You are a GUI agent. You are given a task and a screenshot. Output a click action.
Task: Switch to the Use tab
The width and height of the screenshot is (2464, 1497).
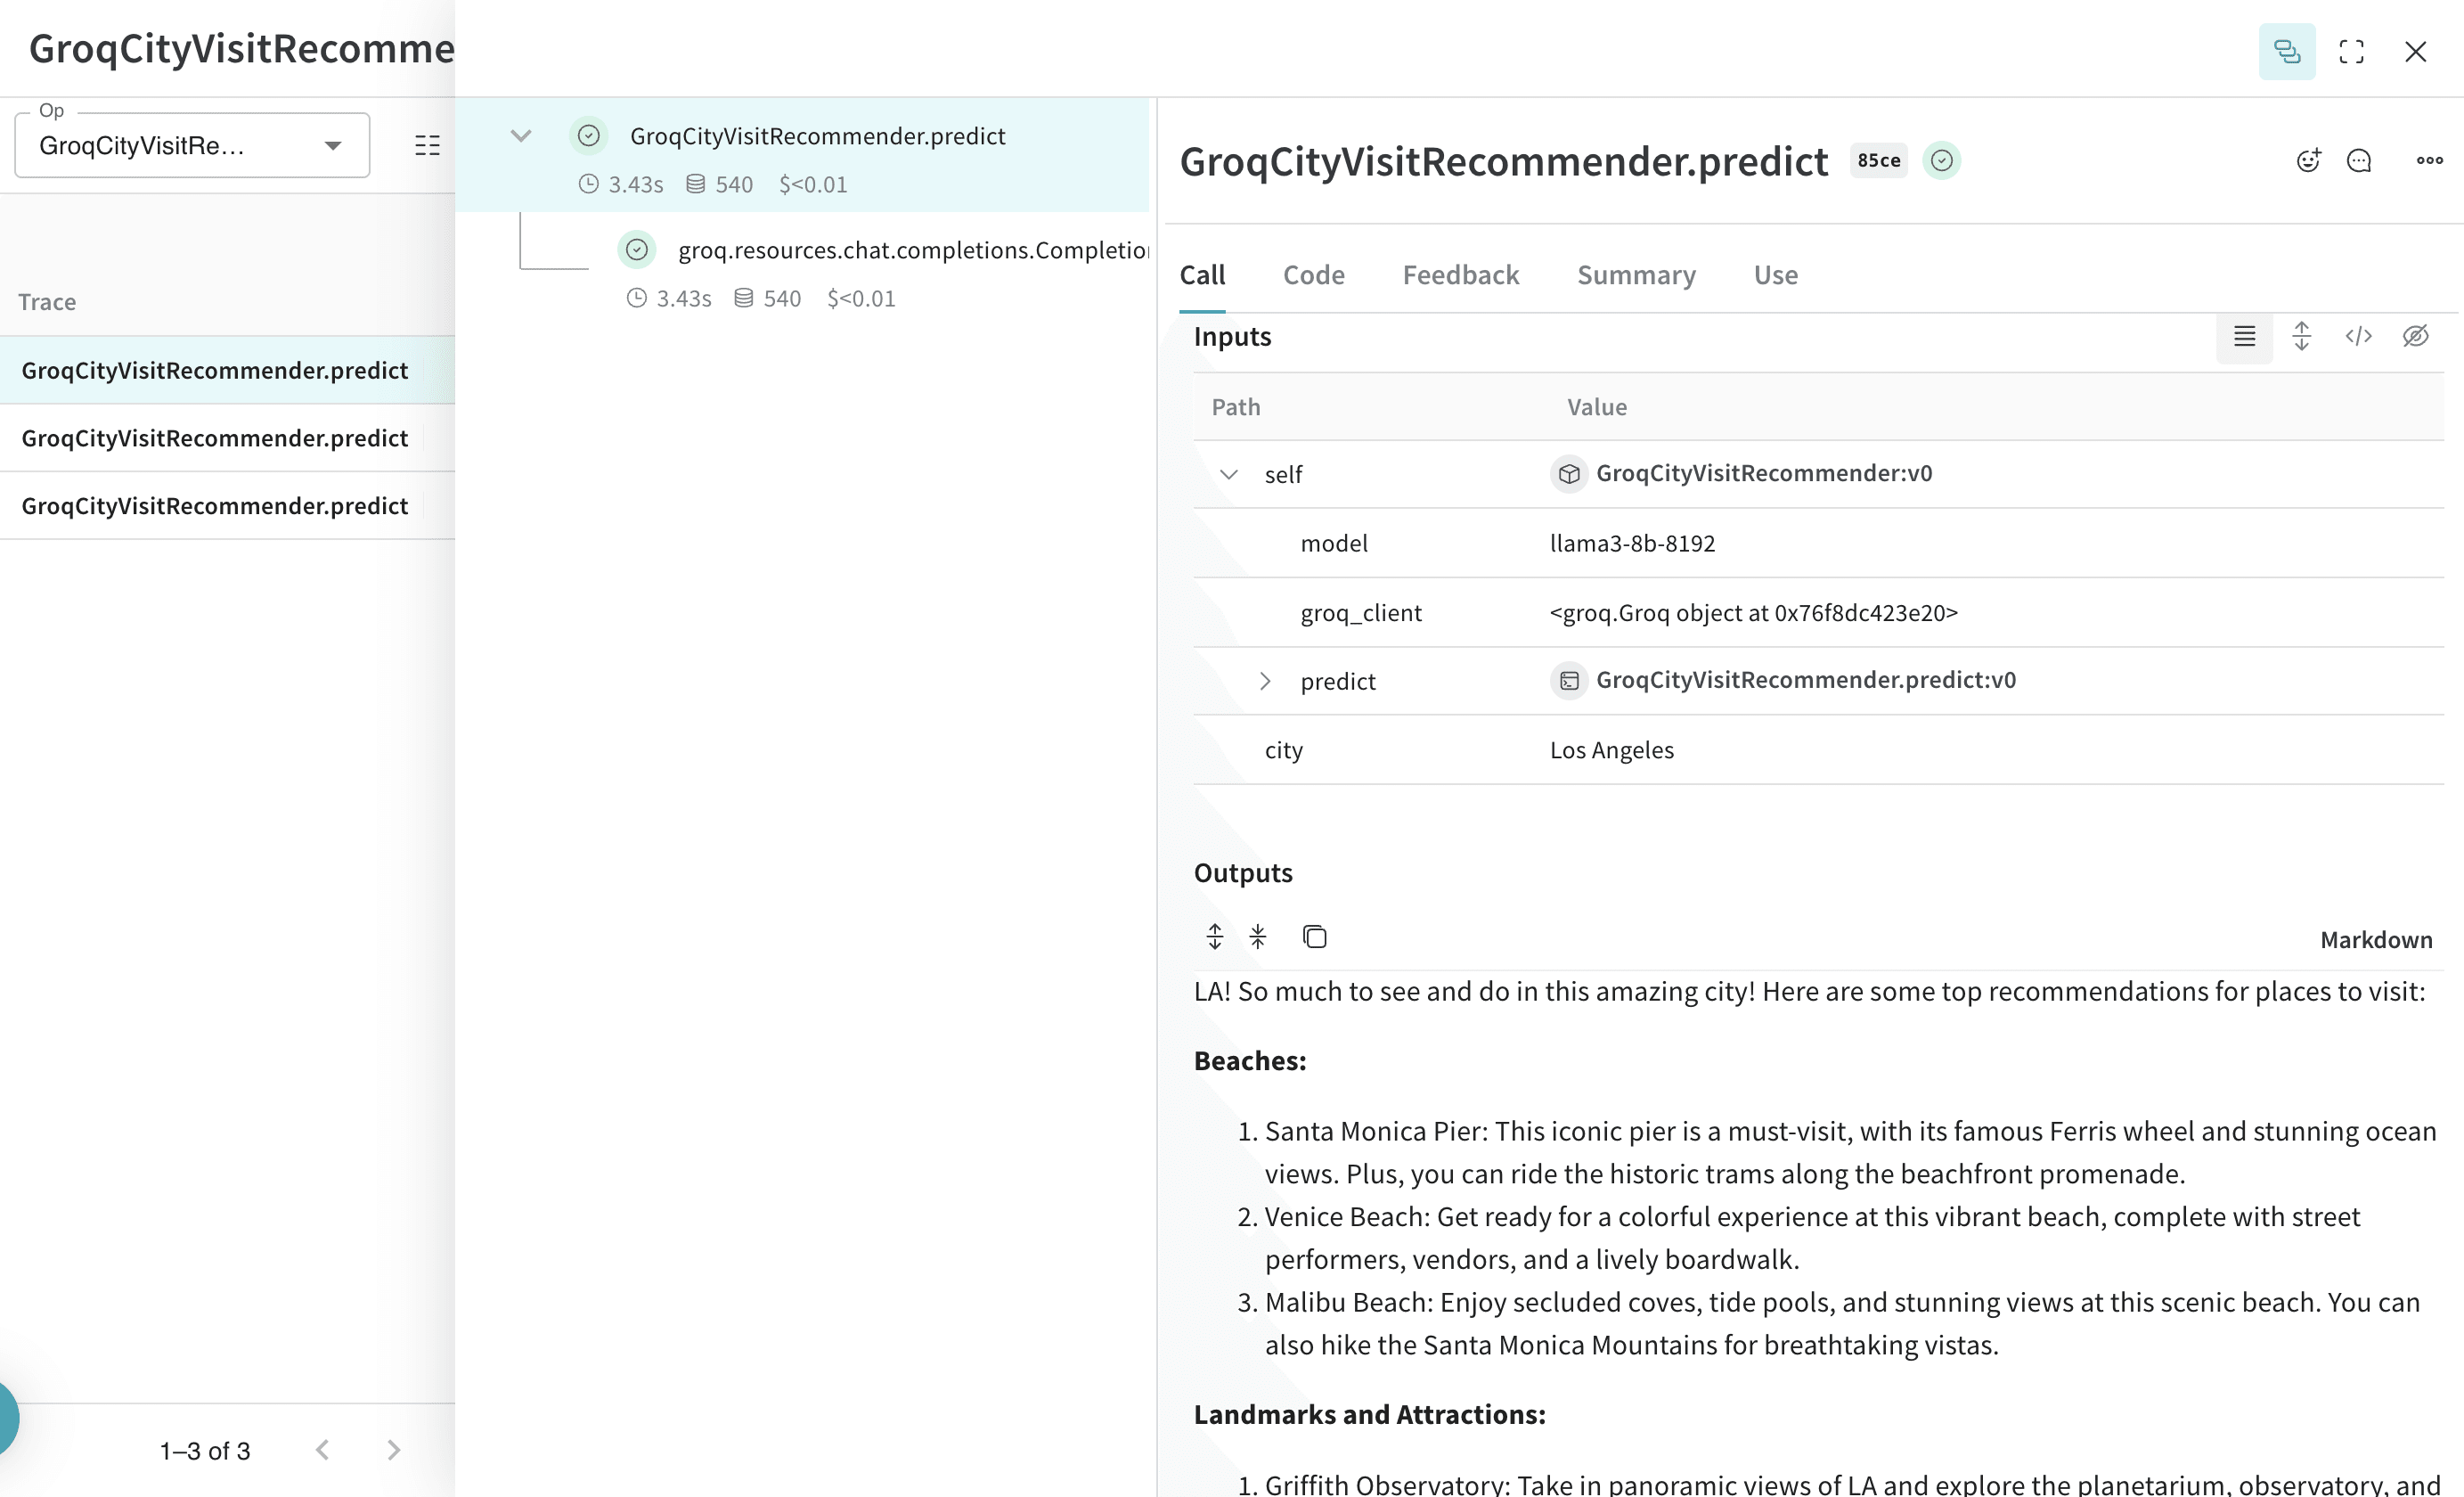[1776, 275]
